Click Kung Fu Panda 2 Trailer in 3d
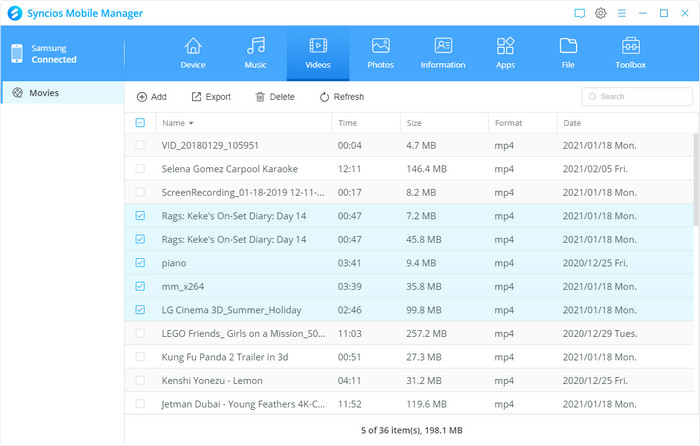This screenshot has width=700, height=446. coord(225,357)
